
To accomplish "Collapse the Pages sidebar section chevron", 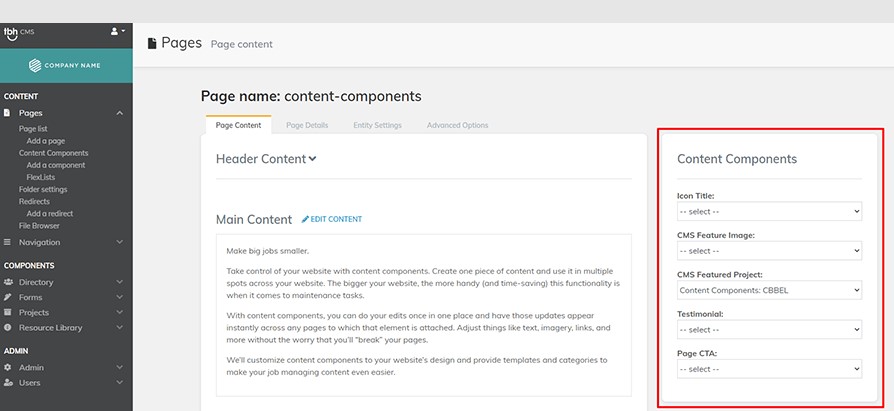I will (x=119, y=113).
